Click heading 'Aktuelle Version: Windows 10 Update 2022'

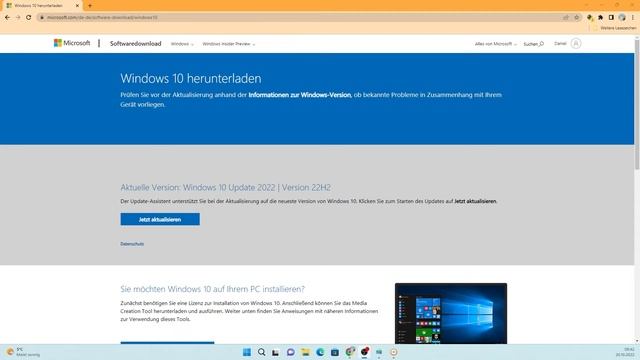[x=225, y=187]
